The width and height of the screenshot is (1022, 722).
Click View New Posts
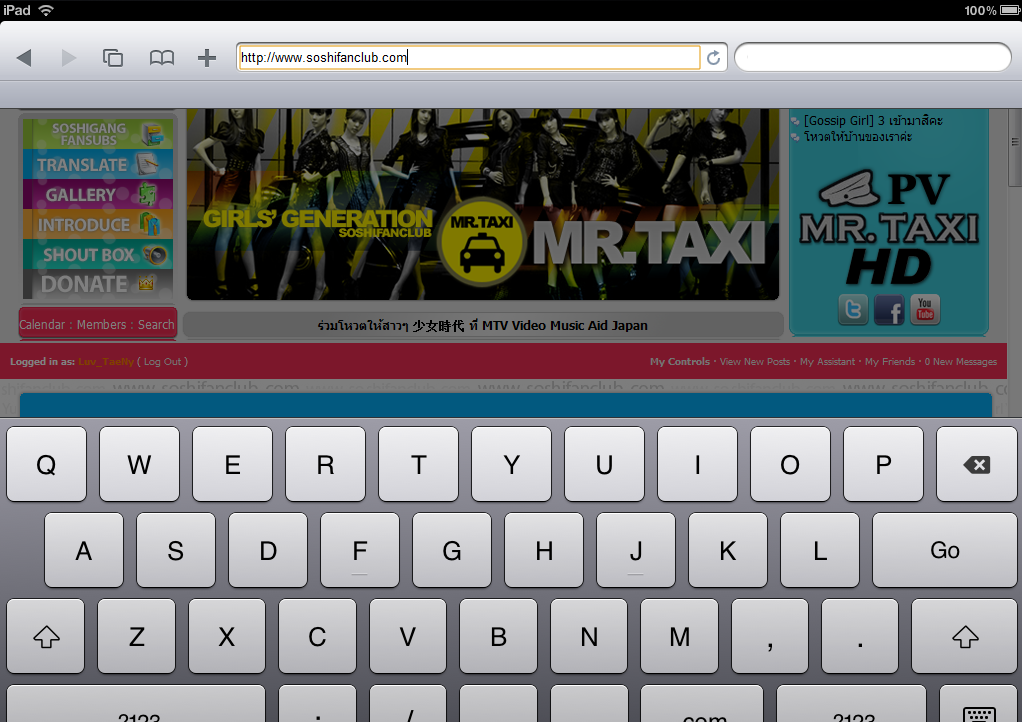coord(755,362)
